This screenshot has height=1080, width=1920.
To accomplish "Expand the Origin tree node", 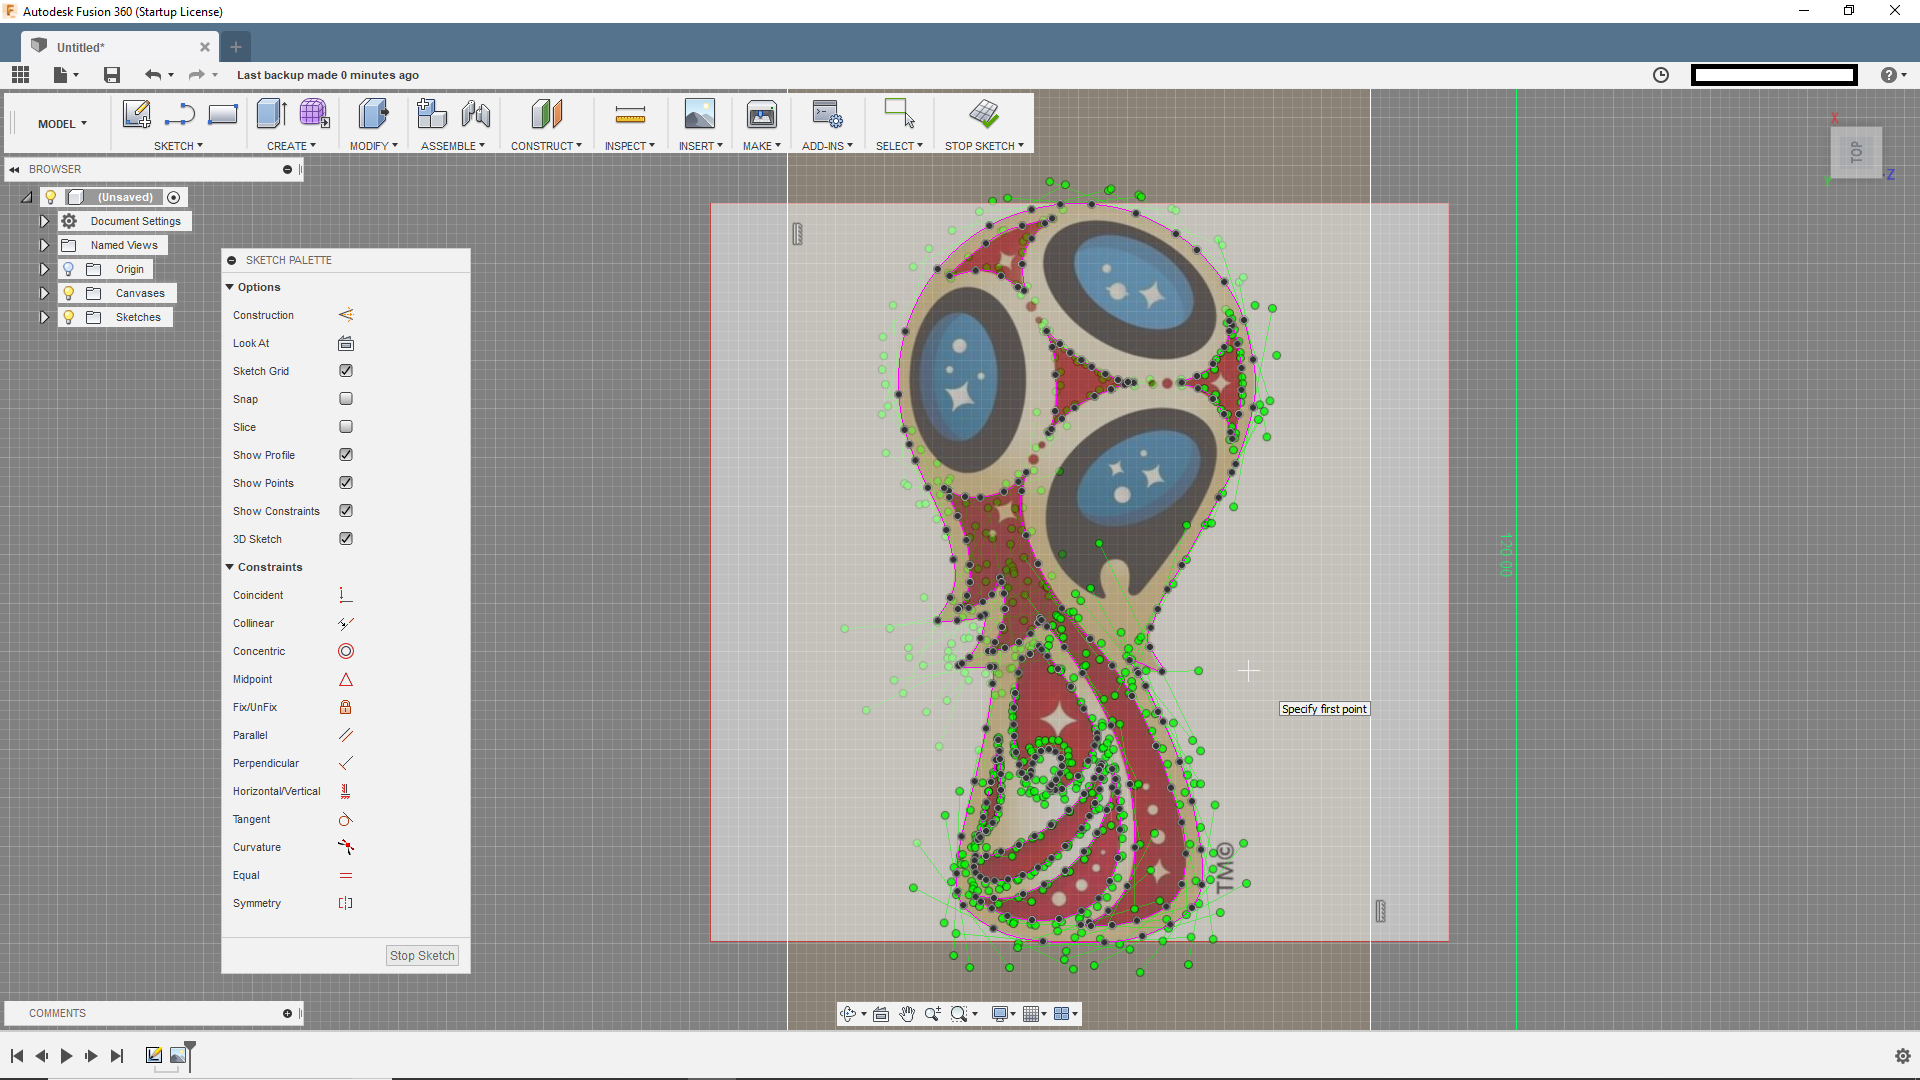I will click(44, 269).
